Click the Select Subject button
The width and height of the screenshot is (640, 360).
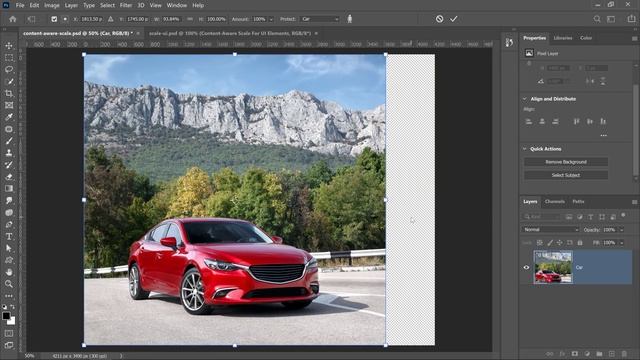pos(566,175)
